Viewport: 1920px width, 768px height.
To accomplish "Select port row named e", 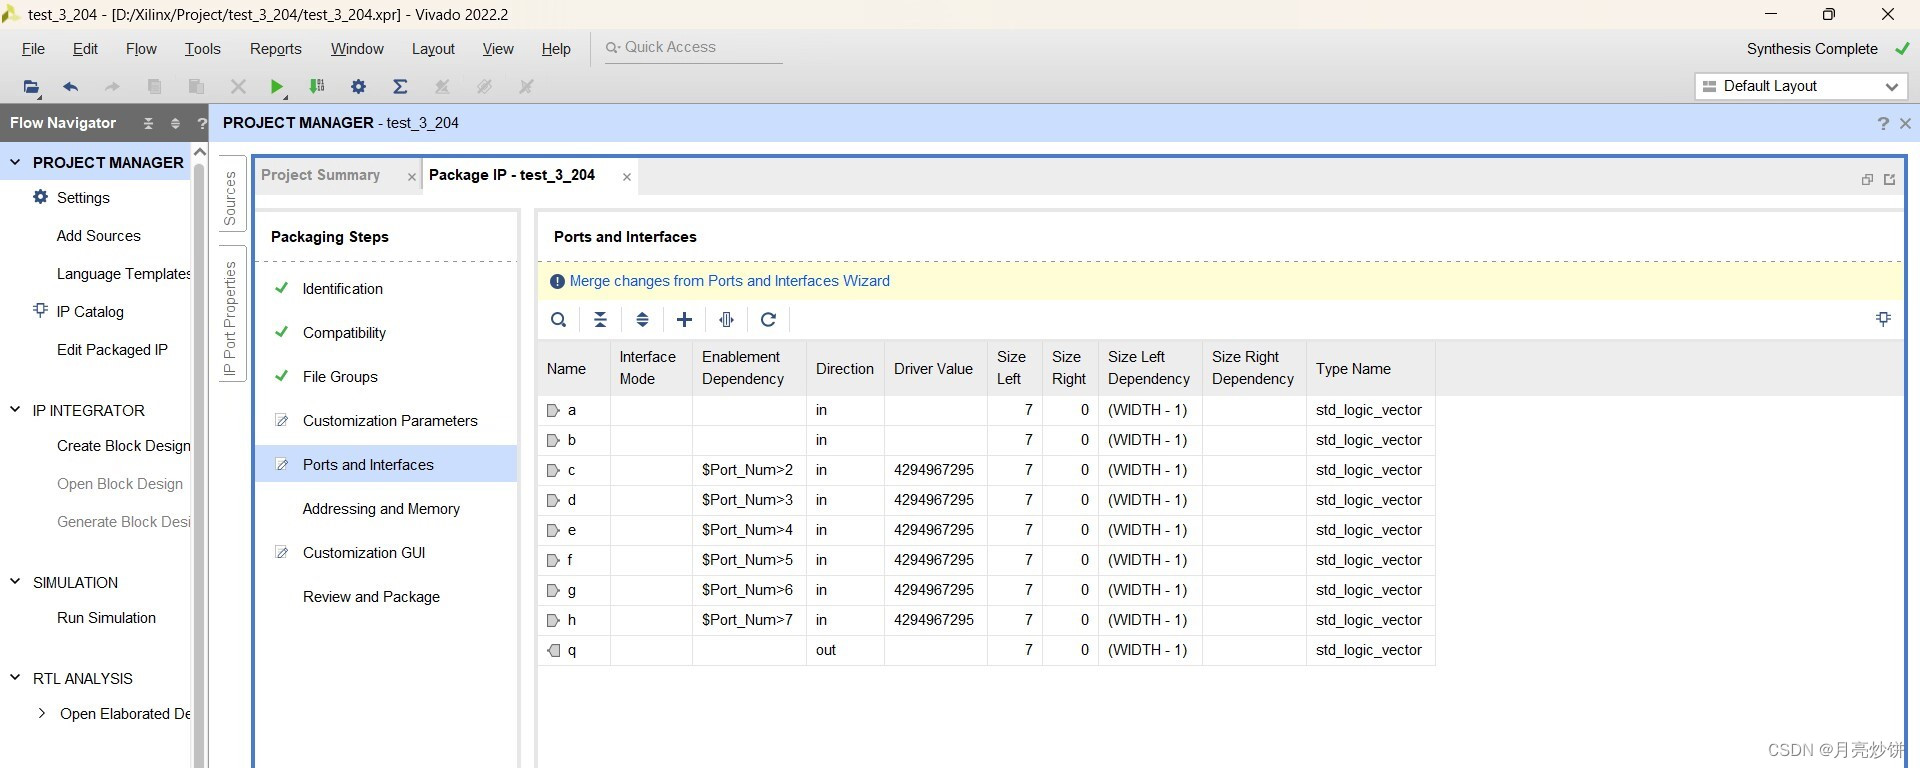I will click(986, 530).
